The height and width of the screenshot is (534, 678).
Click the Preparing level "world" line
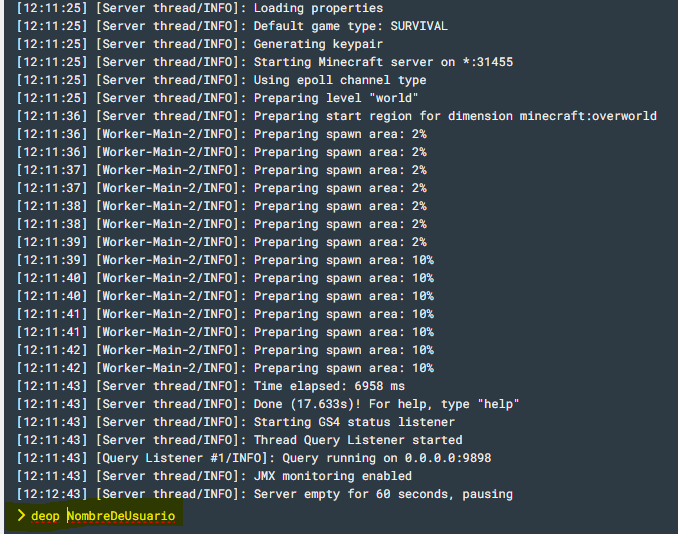click(217, 98)
